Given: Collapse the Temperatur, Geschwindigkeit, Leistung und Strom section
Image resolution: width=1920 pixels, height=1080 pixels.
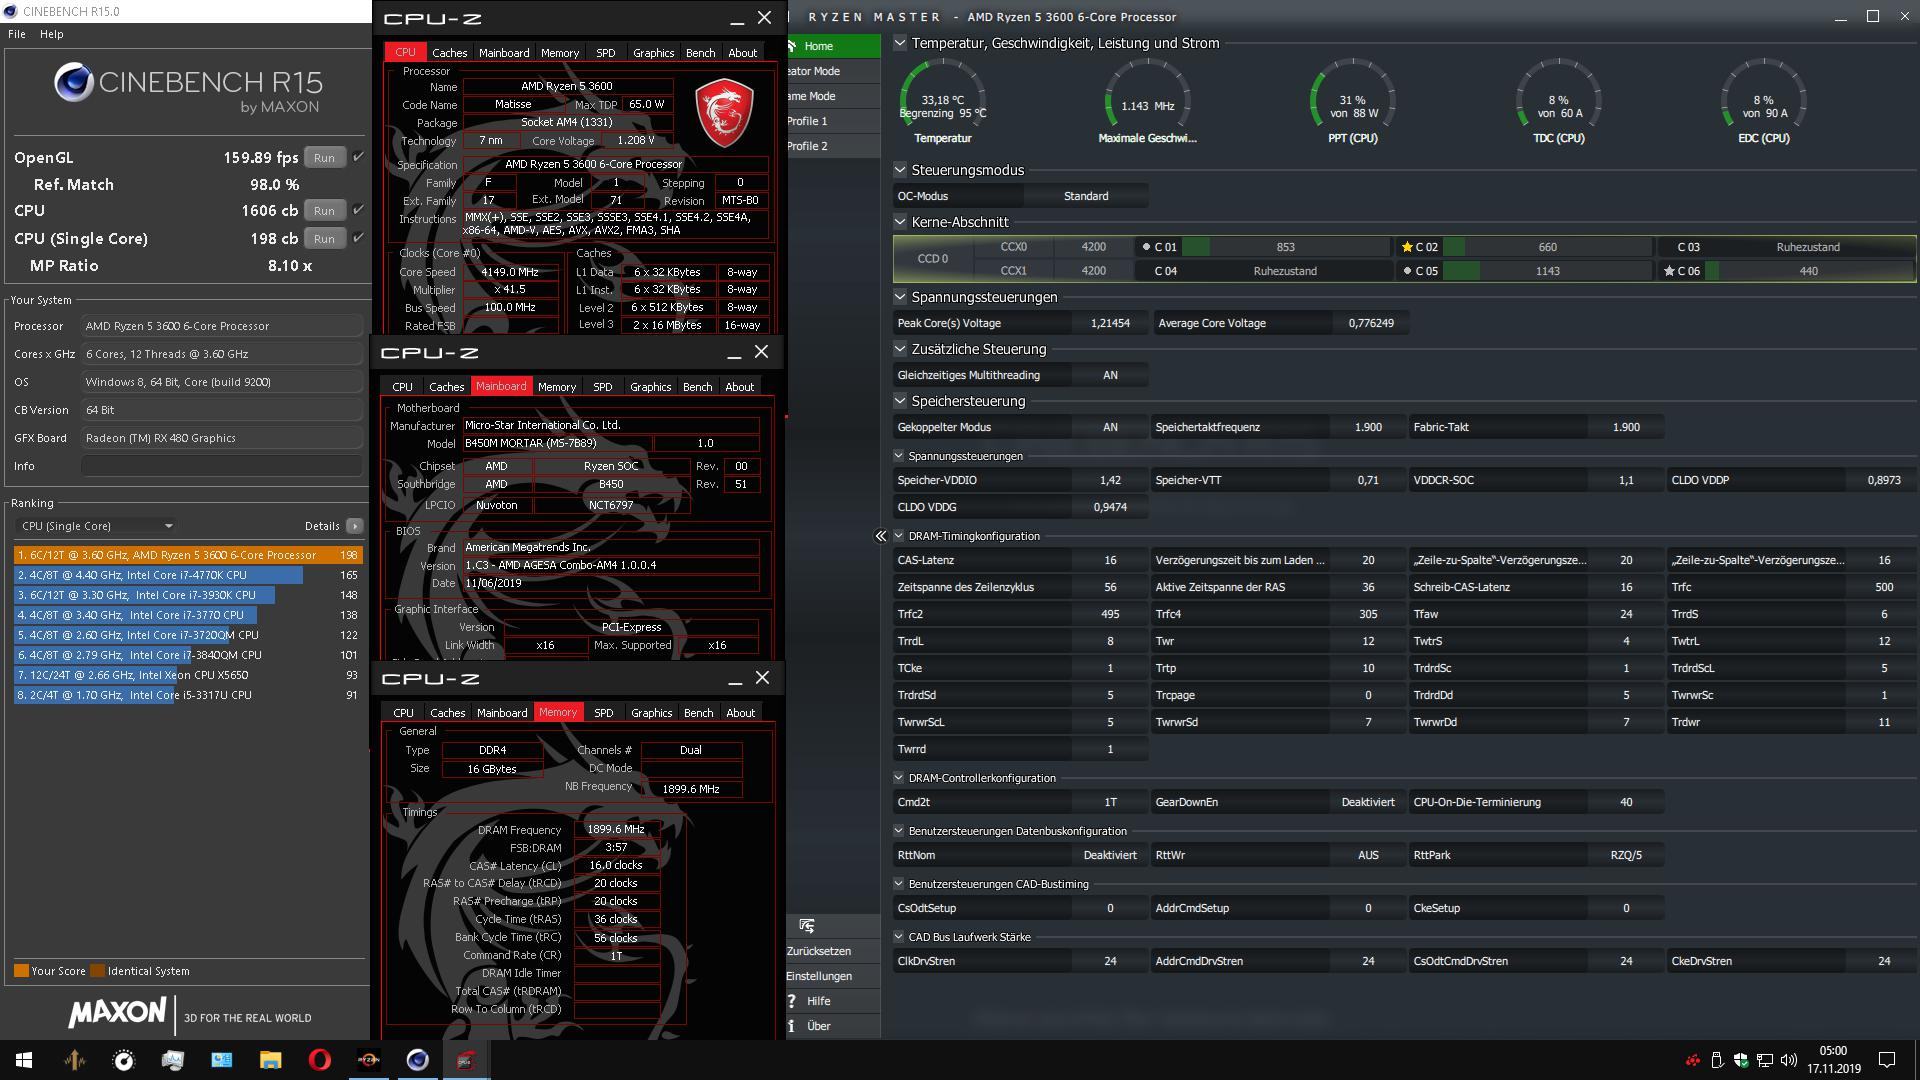Looking at the screenshot, I should point(900,43).
